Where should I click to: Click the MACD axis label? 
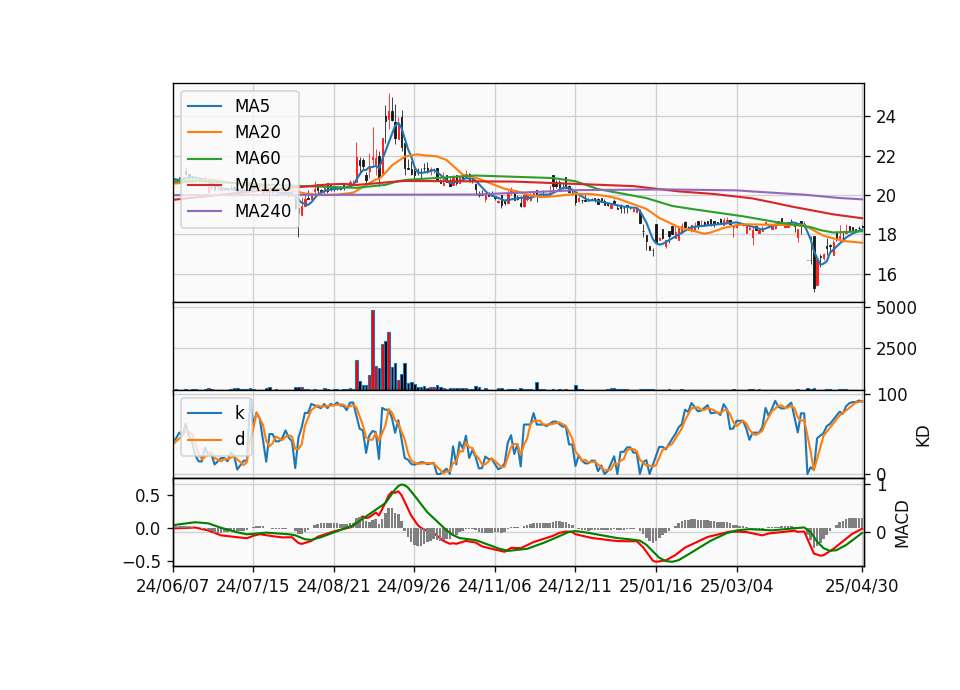pos(901,524)
